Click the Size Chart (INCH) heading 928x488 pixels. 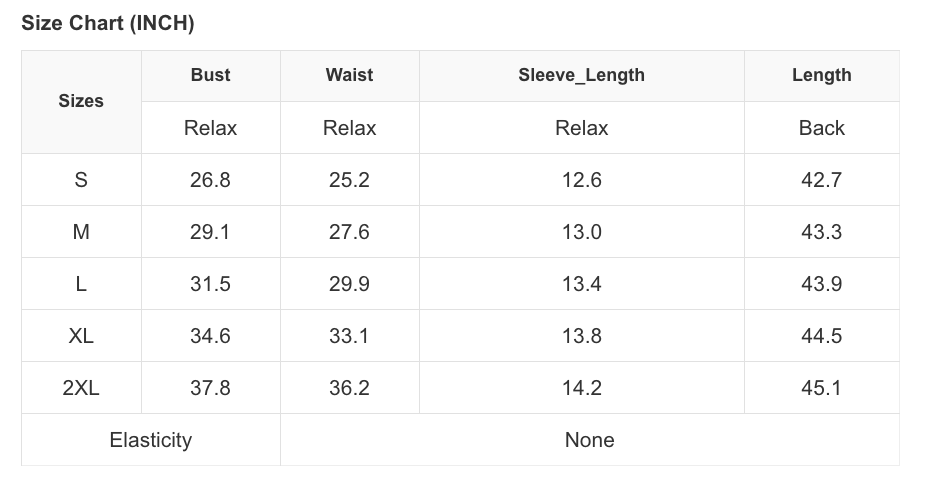108,23
